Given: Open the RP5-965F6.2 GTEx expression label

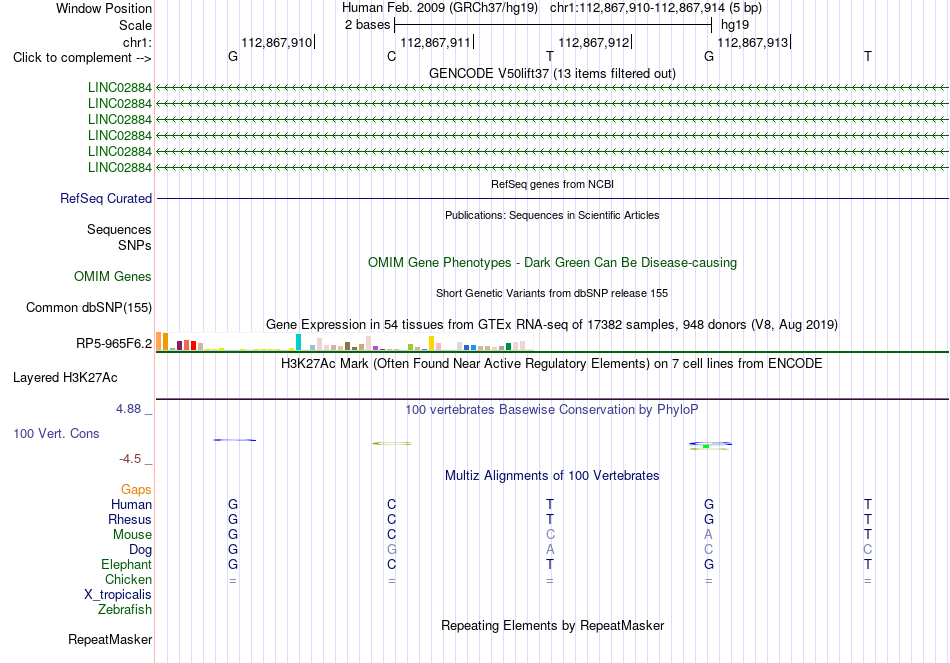Looking at the screenshot, I should [114, 344].
